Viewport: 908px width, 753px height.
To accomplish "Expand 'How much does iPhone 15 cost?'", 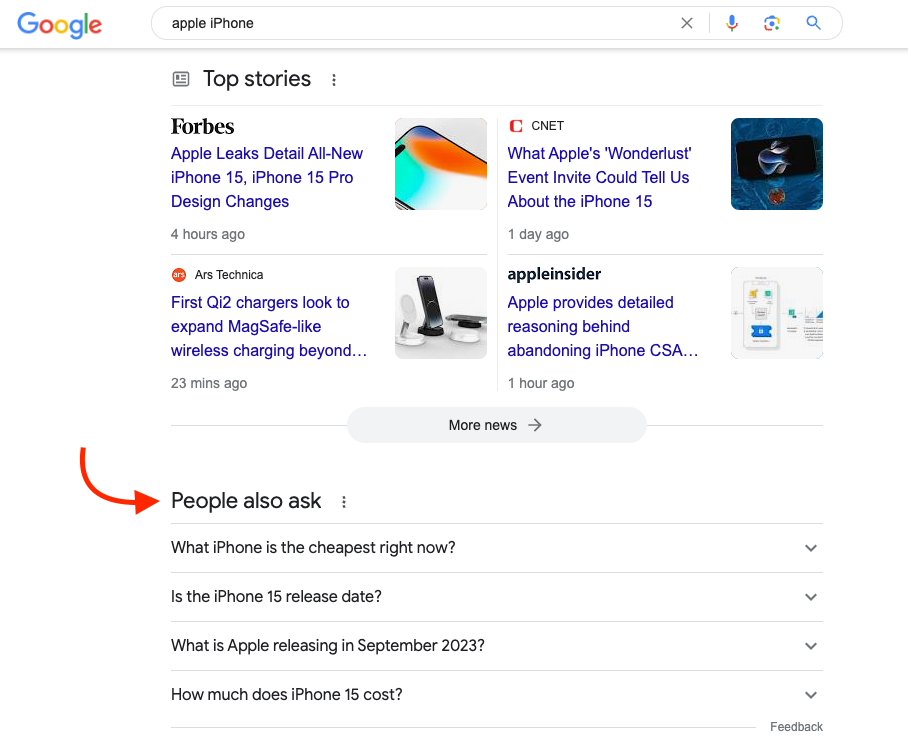I will (497, 694).
